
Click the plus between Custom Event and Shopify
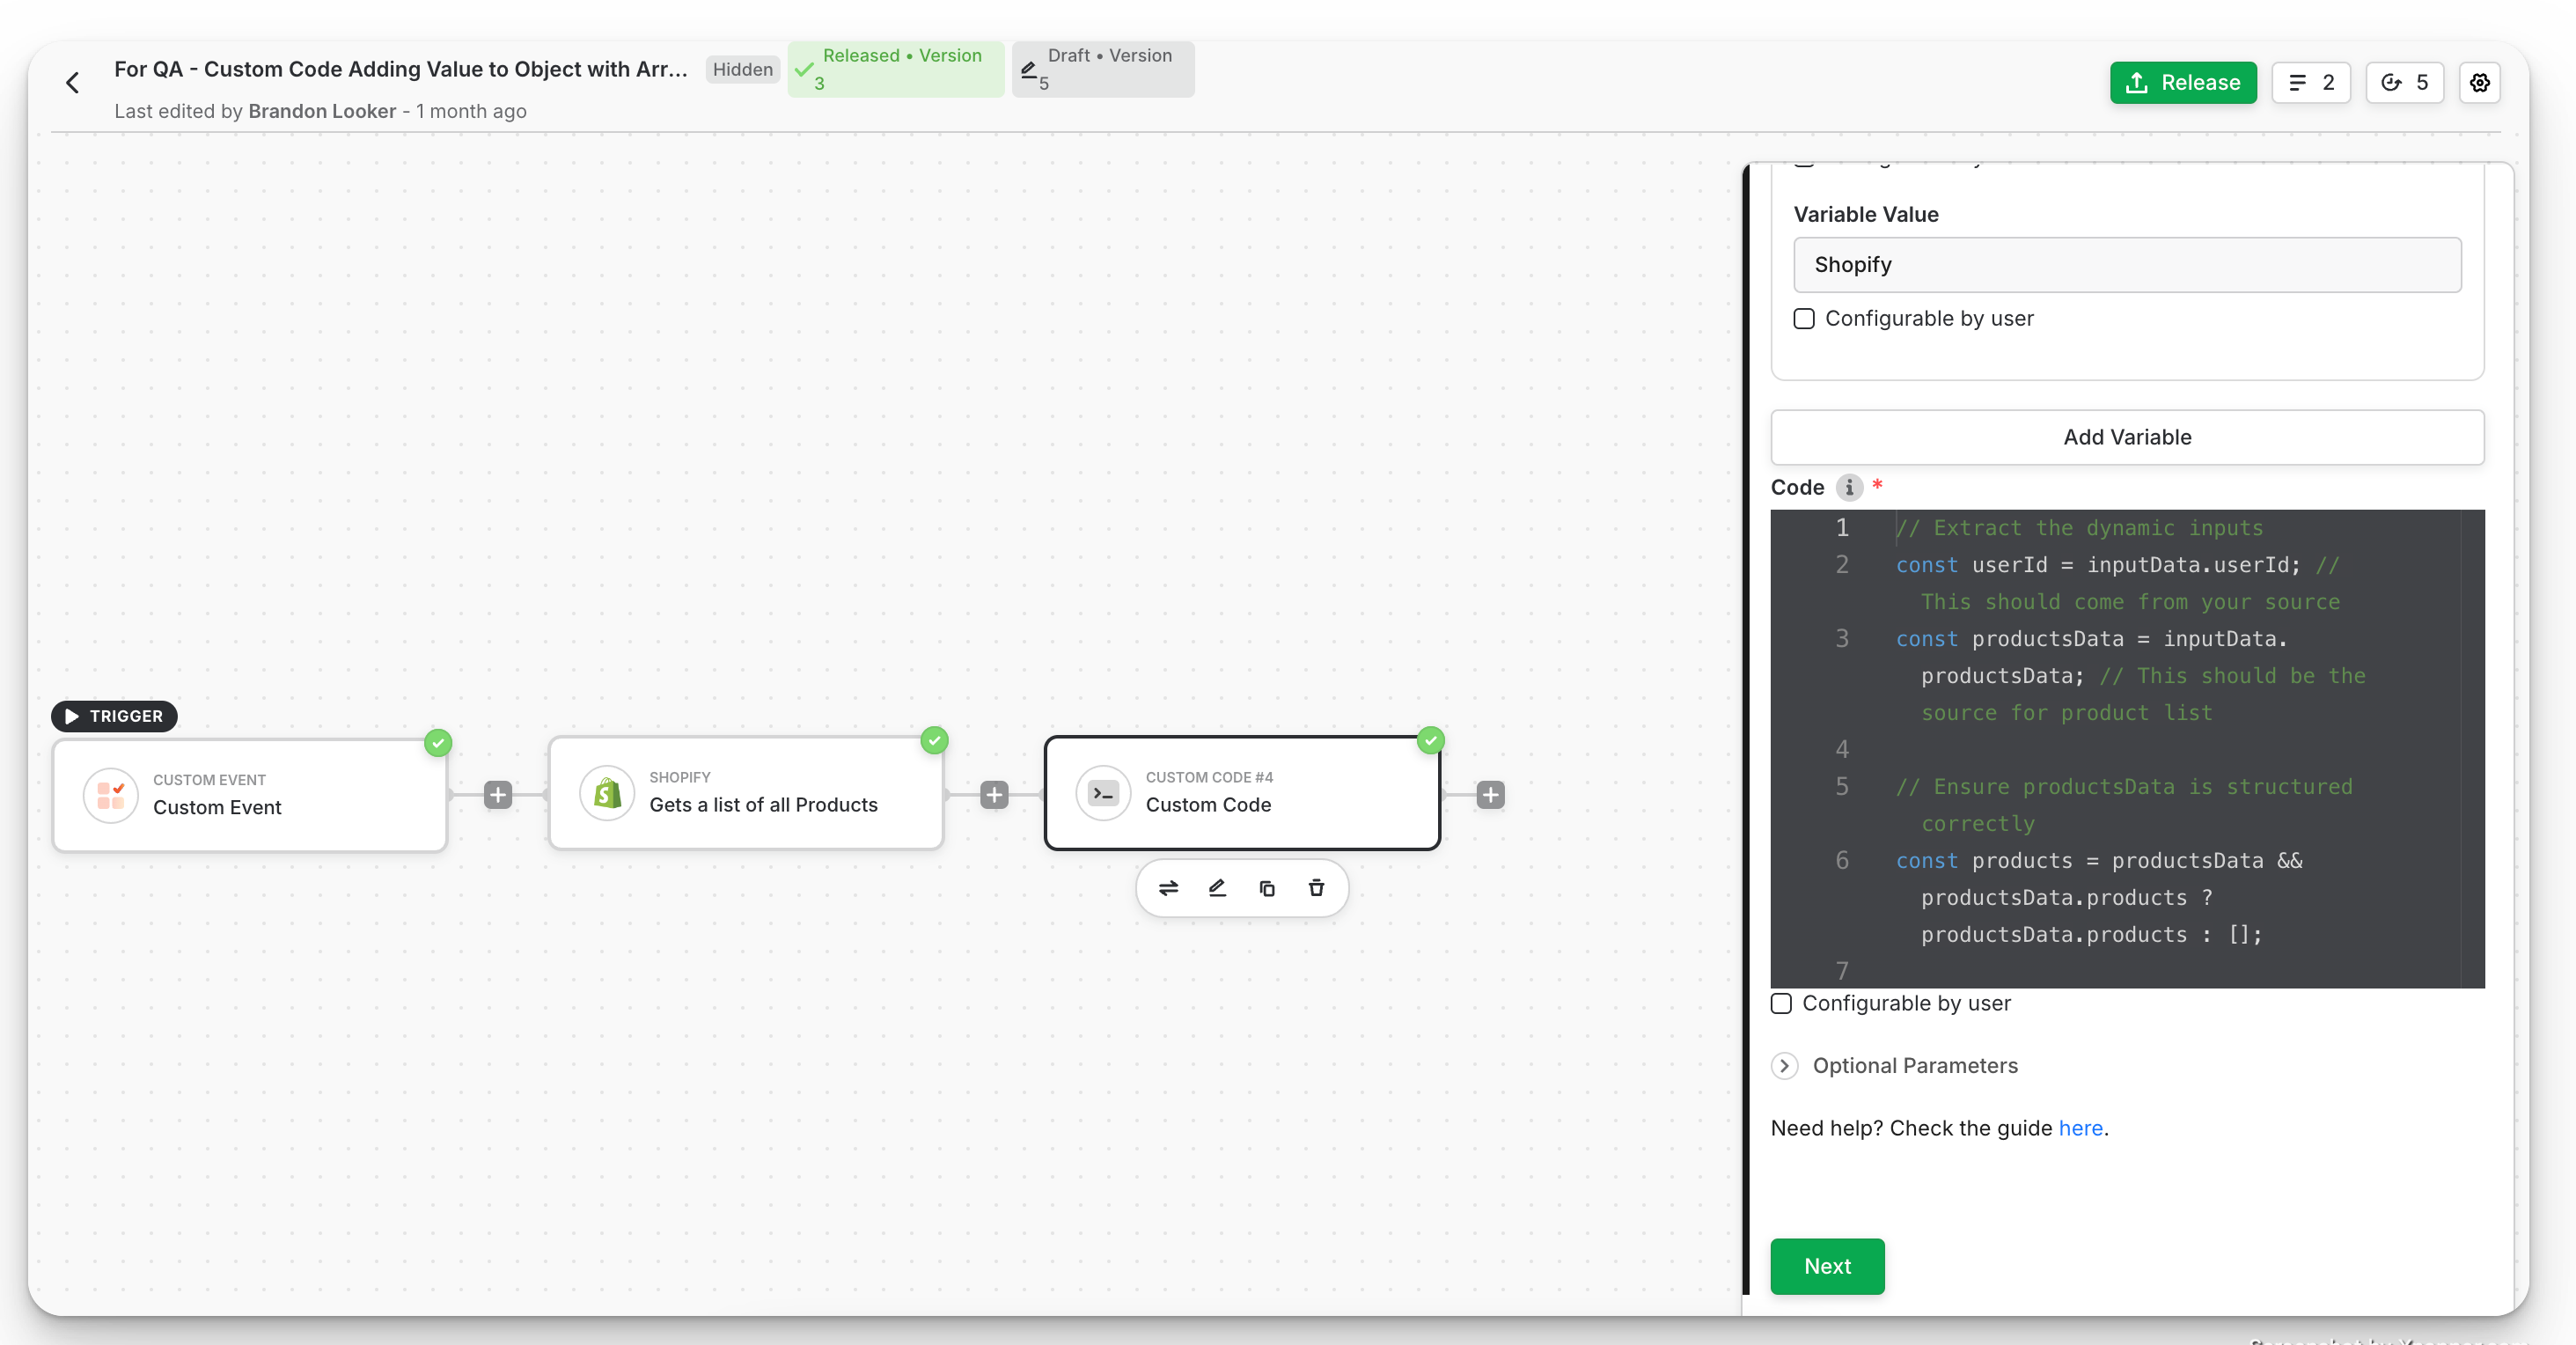pos(498,795)
